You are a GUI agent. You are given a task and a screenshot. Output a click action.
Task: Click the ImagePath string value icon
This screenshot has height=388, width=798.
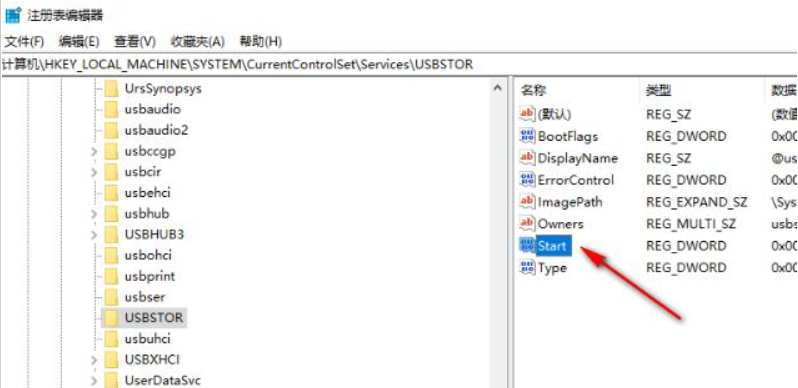tap(527, 202)
